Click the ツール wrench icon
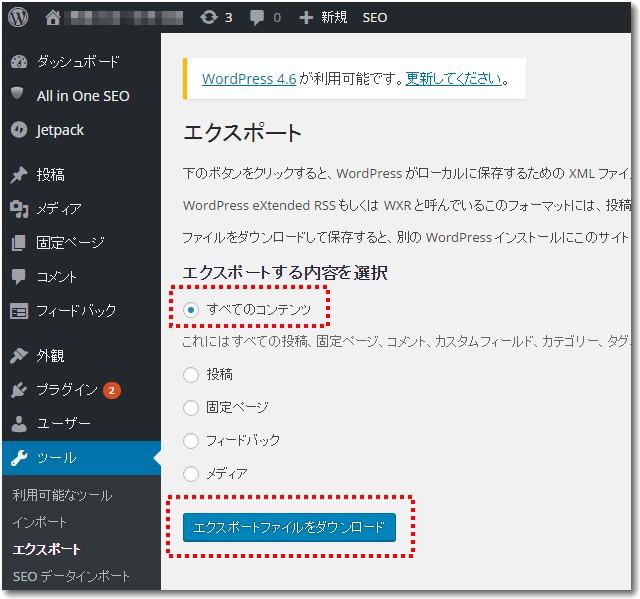Image resolution: width=640 pixels, height=599 pixels. (19, 458)
